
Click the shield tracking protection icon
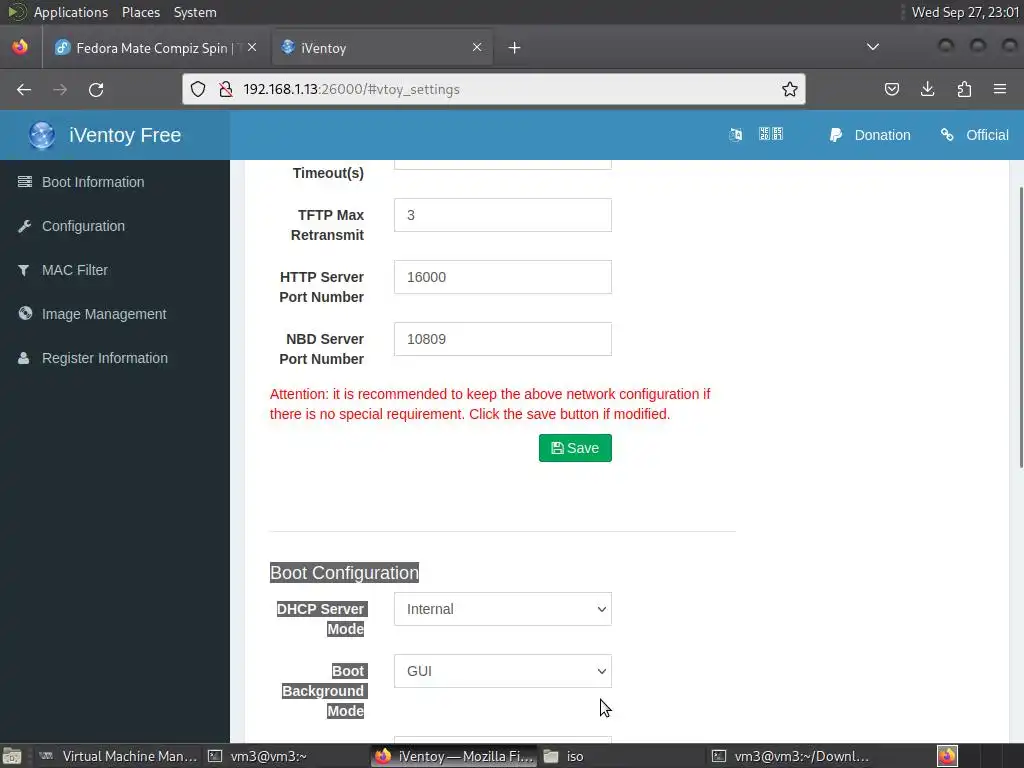[198, 89]
